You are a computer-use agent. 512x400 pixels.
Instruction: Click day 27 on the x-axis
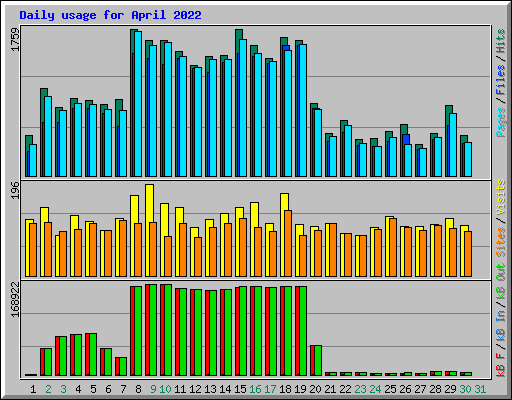pyautogui.click(x=420, y=389)
